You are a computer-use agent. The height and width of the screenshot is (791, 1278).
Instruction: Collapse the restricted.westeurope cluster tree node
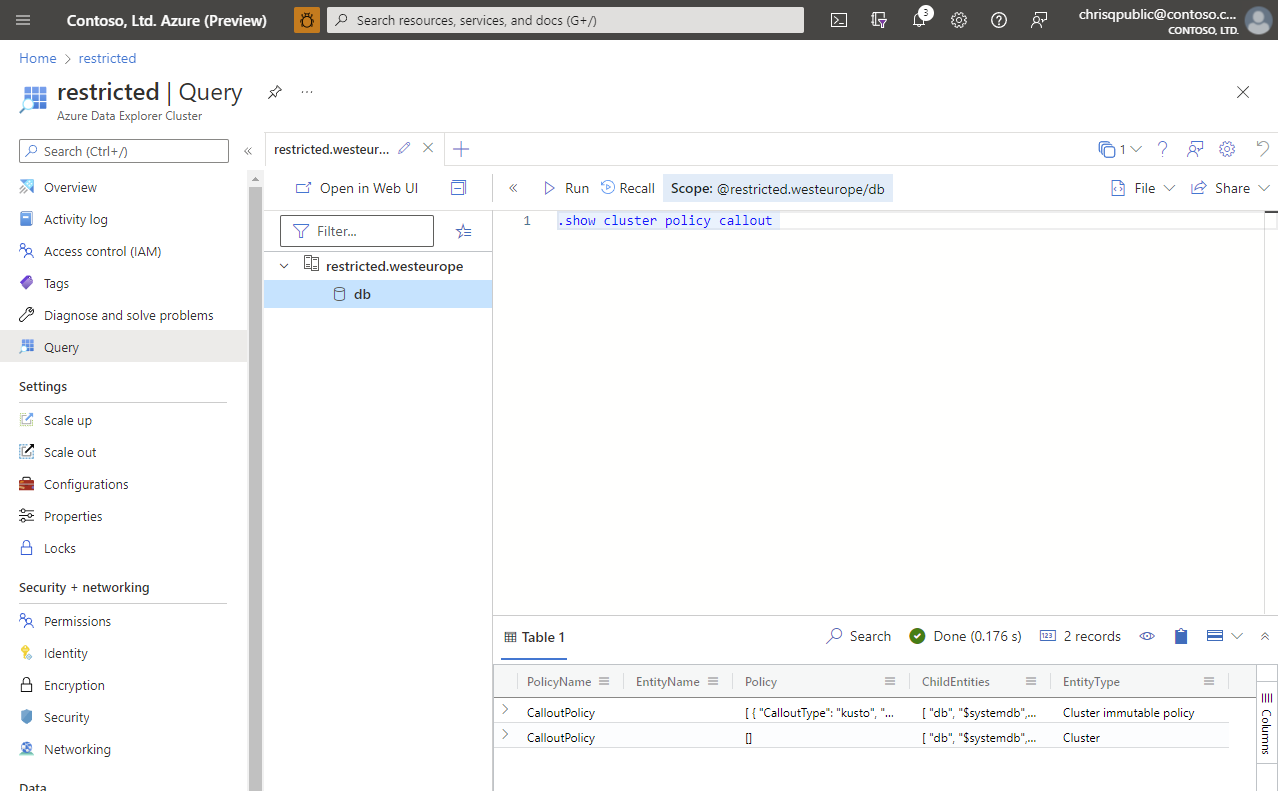pyautogui.click(x=285, y=266)
